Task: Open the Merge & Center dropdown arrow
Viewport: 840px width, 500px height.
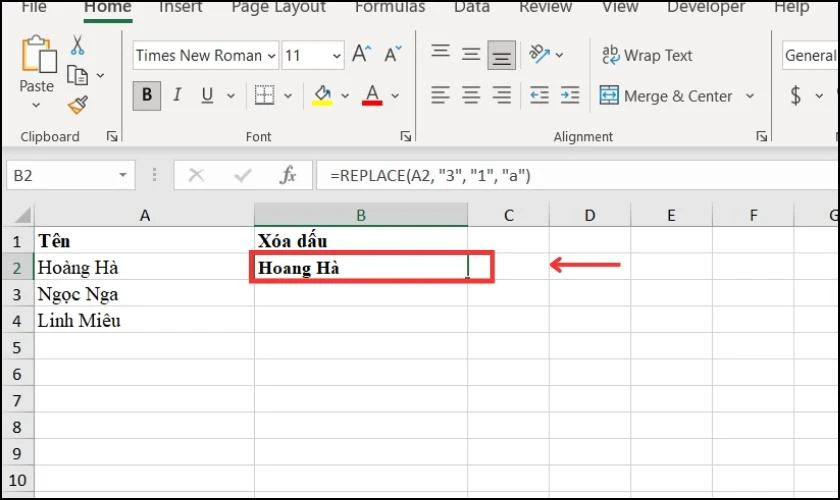Action: 750,96
